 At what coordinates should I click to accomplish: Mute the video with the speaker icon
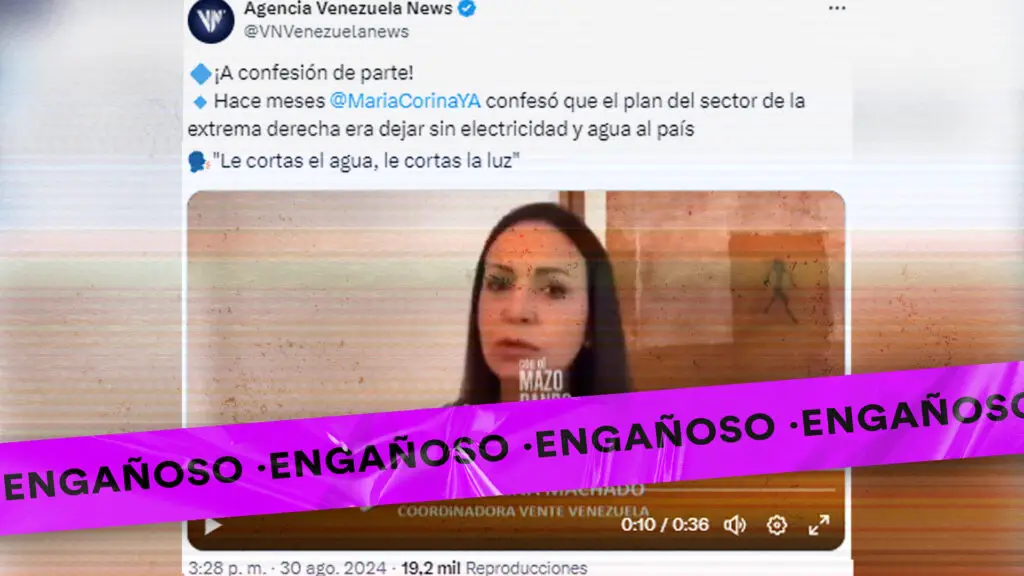735,525
